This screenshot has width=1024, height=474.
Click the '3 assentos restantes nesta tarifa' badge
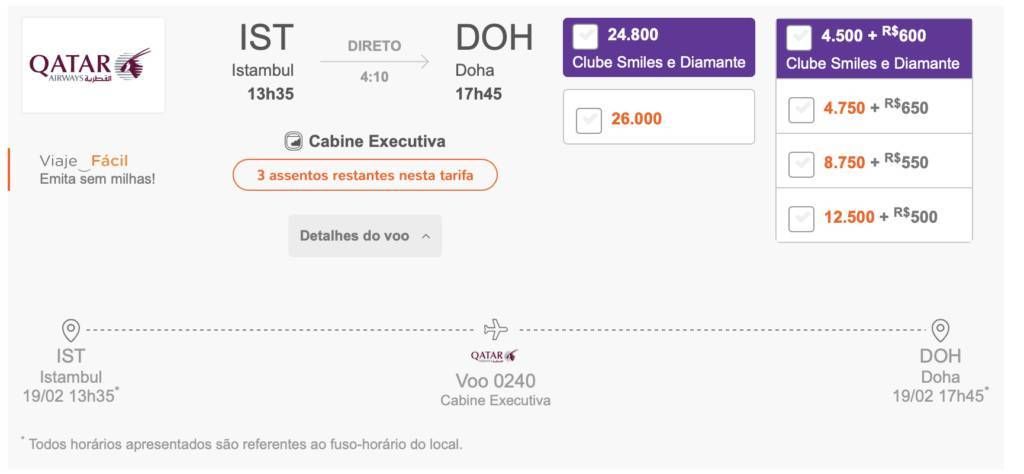tap(365, 175)
